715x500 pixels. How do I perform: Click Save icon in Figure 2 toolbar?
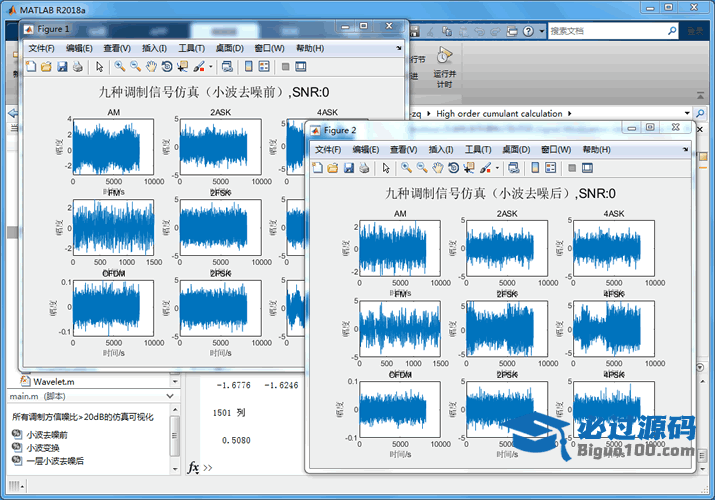pos(349,167)
